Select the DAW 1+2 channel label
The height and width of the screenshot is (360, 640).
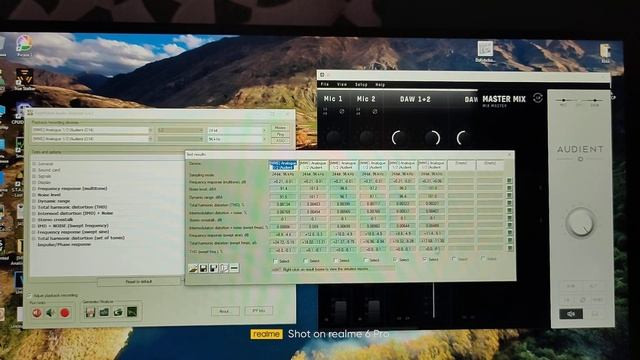pos(415,99)
